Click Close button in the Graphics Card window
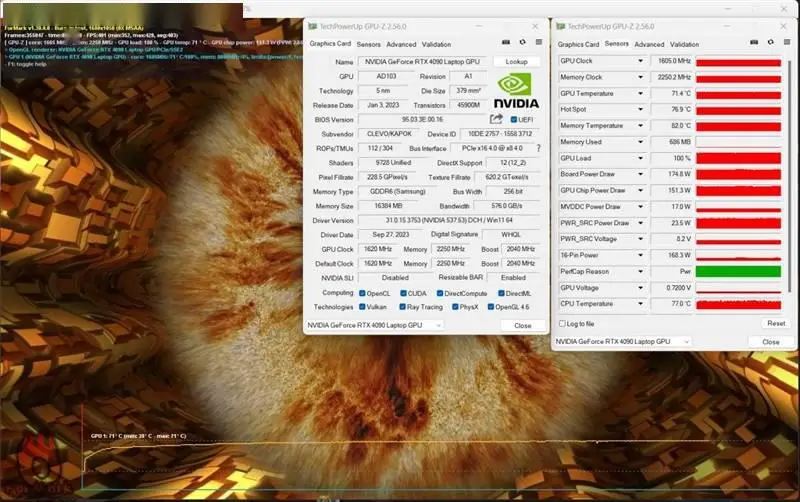This screenshot has height=502, width=800. click(522, 325)
